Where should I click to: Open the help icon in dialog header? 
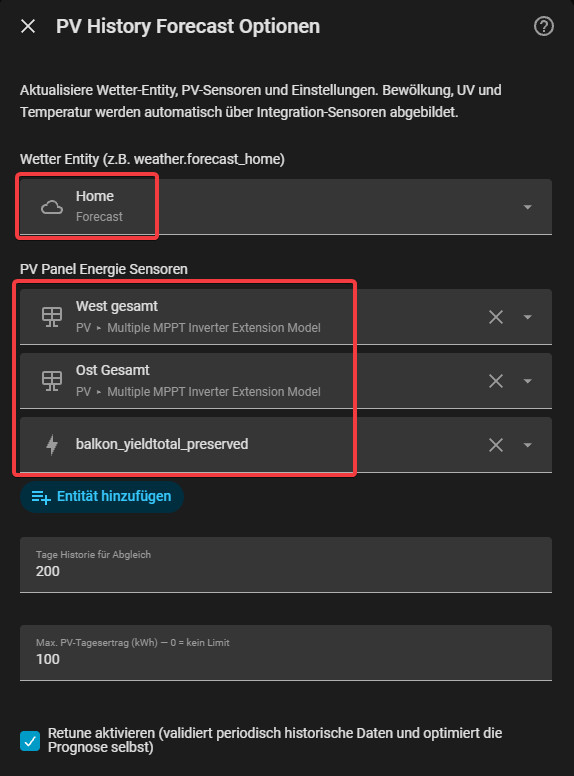[543, 26]
